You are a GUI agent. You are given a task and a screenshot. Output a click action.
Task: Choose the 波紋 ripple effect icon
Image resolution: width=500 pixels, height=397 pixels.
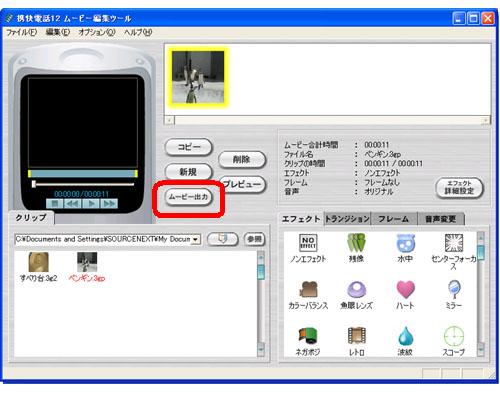405,336
